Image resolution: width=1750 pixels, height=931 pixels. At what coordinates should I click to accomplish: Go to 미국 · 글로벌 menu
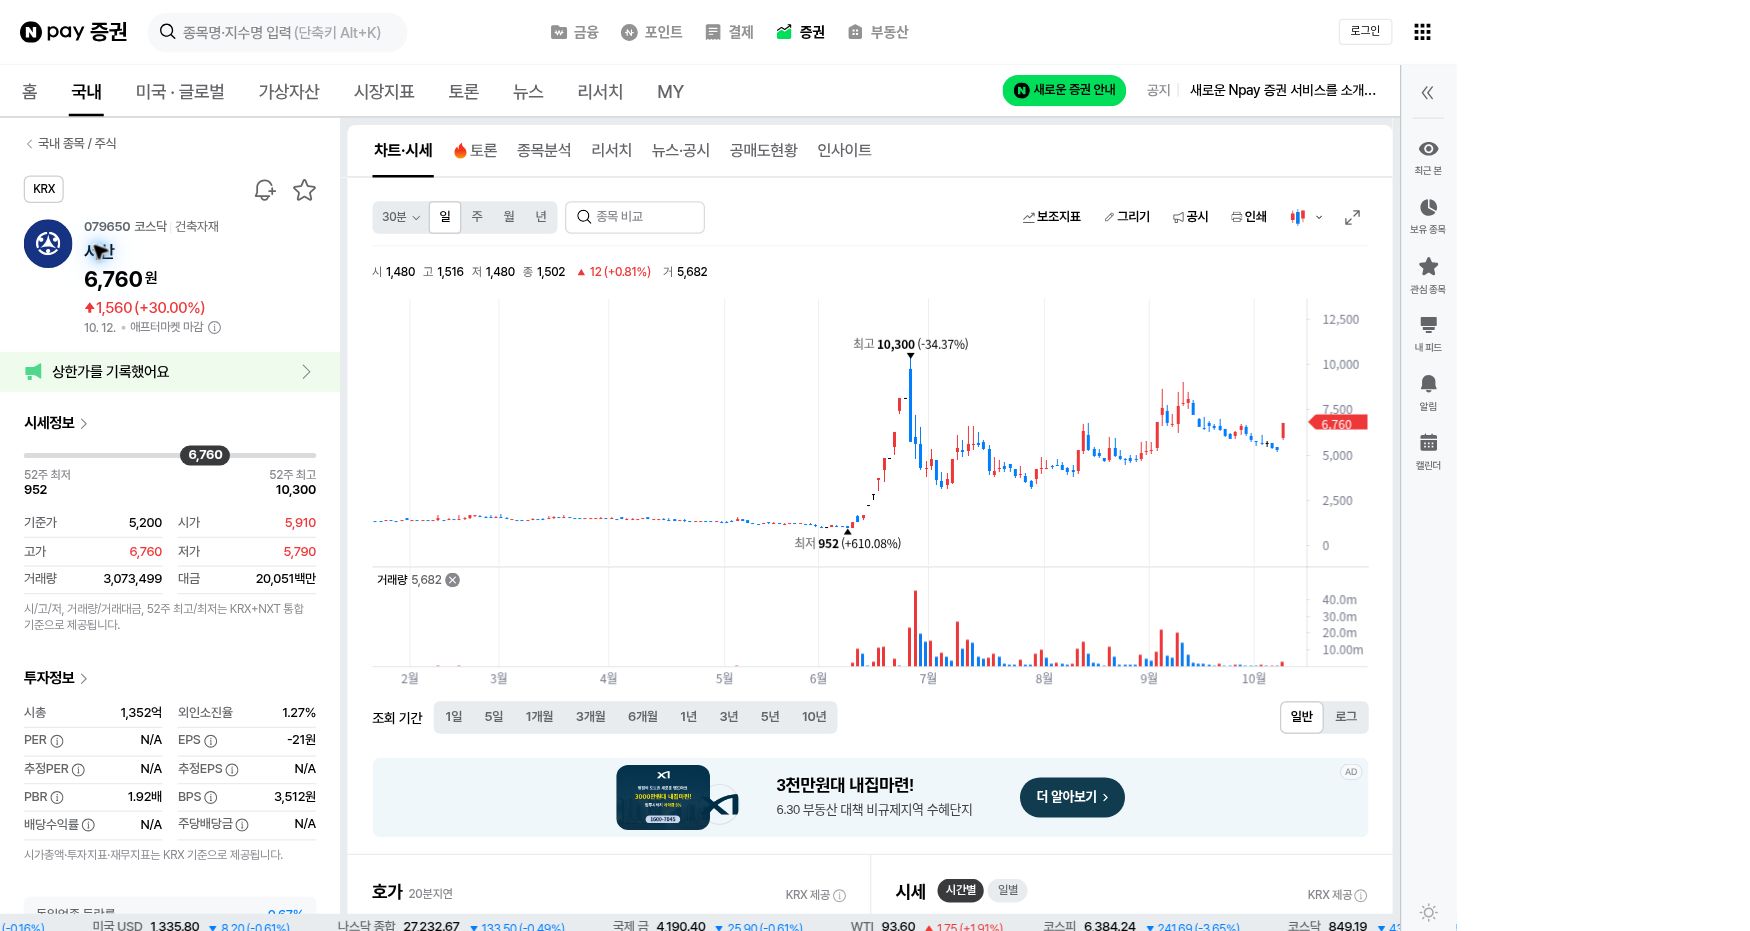180,92
